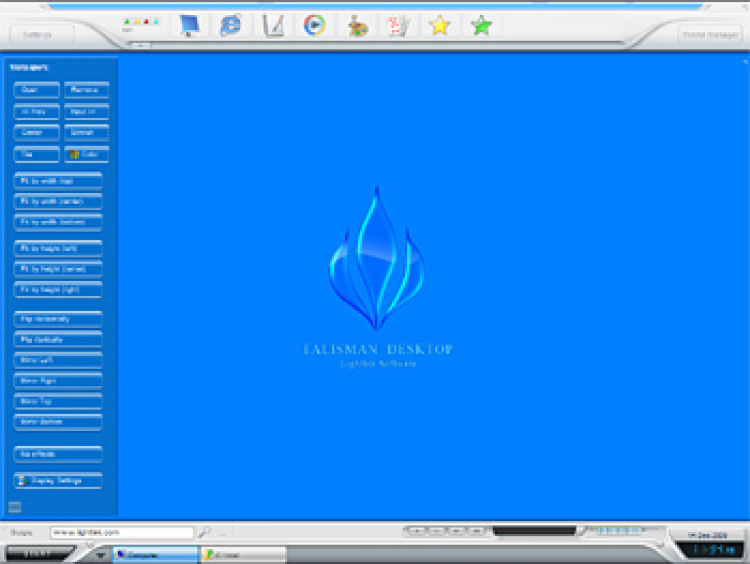
Task: Apply Mirror Right effect
Action: (x=58, y=381)
